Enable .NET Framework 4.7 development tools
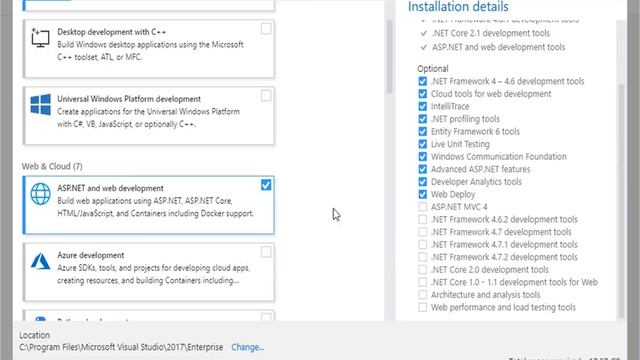Viewport: 640px width, 360px height. coord(422,232)
